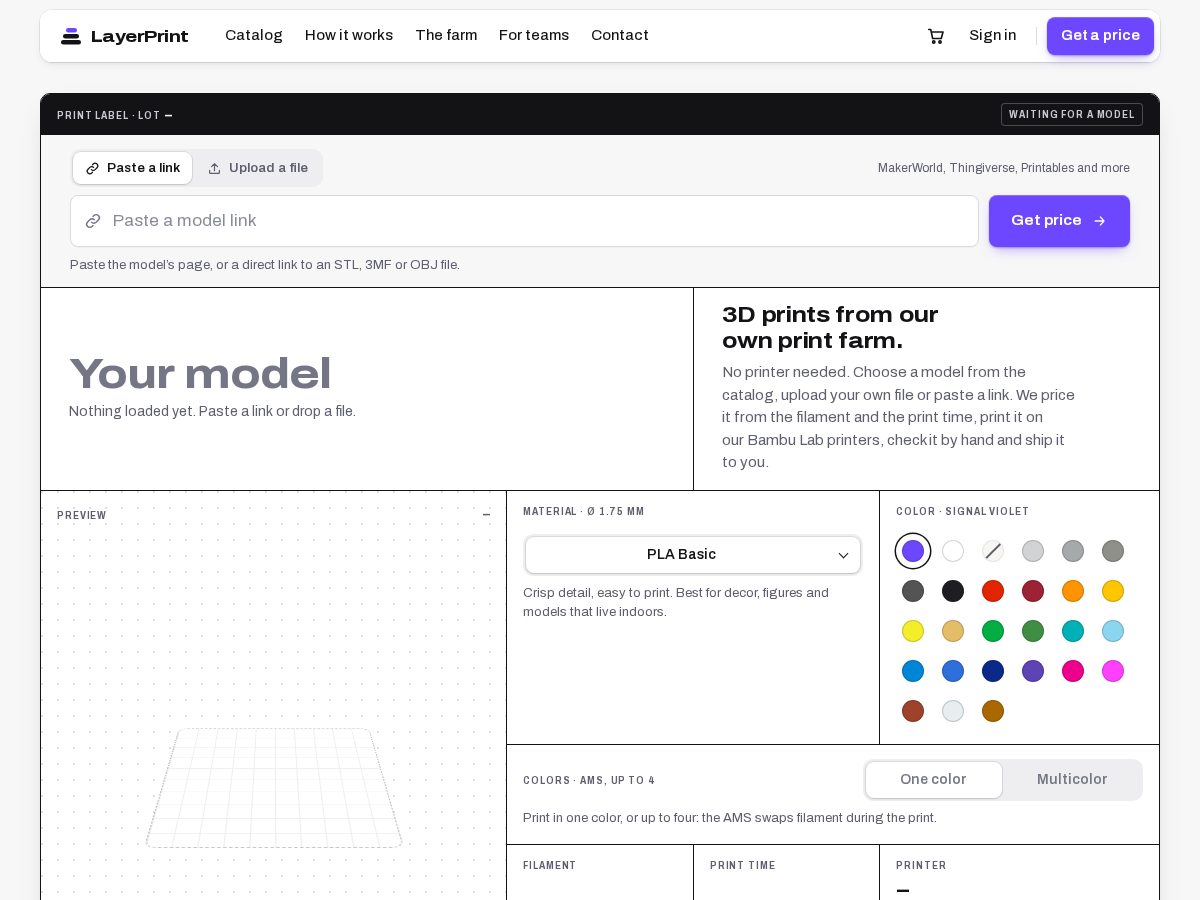1200x900 pixels.
Task: Click the PREVIEW label
Action: click(x=82, y=516)
